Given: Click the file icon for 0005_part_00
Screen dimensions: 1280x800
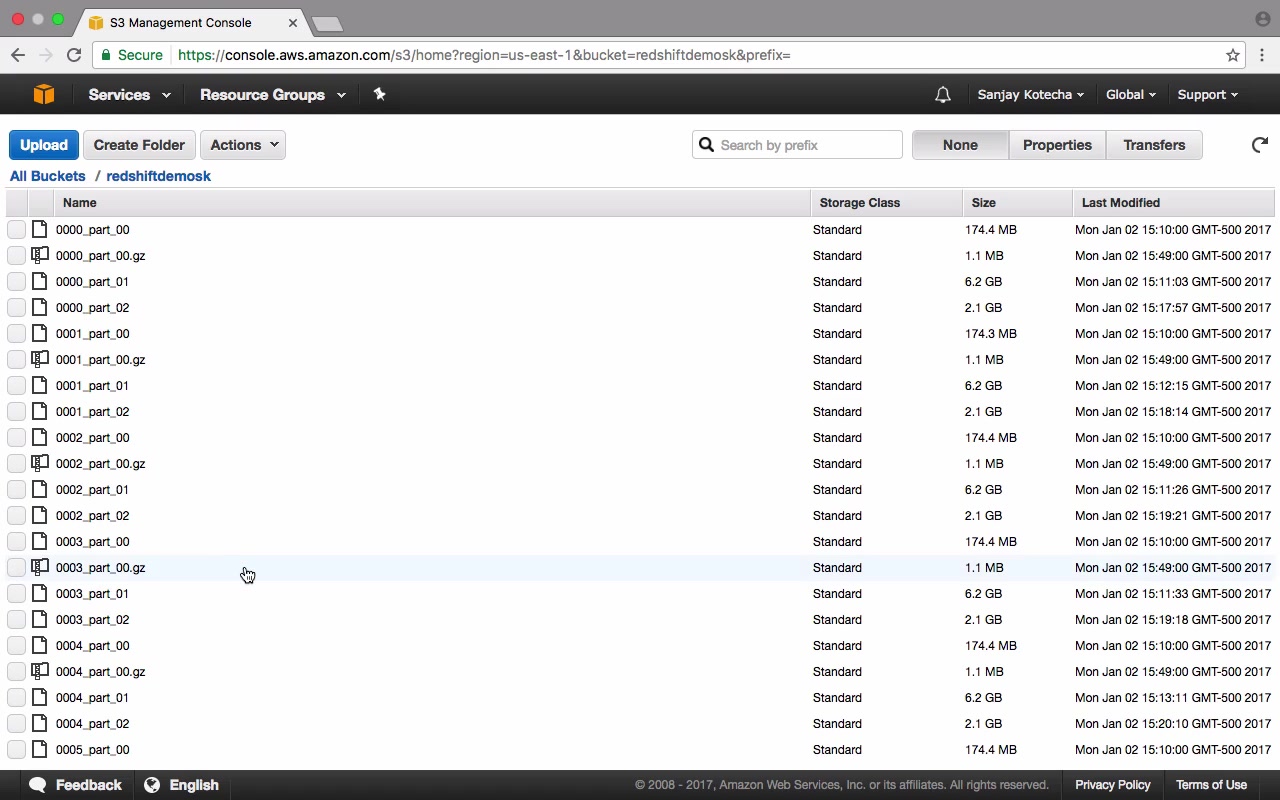Looking at the screenshot, I should (x=40, y=749).
